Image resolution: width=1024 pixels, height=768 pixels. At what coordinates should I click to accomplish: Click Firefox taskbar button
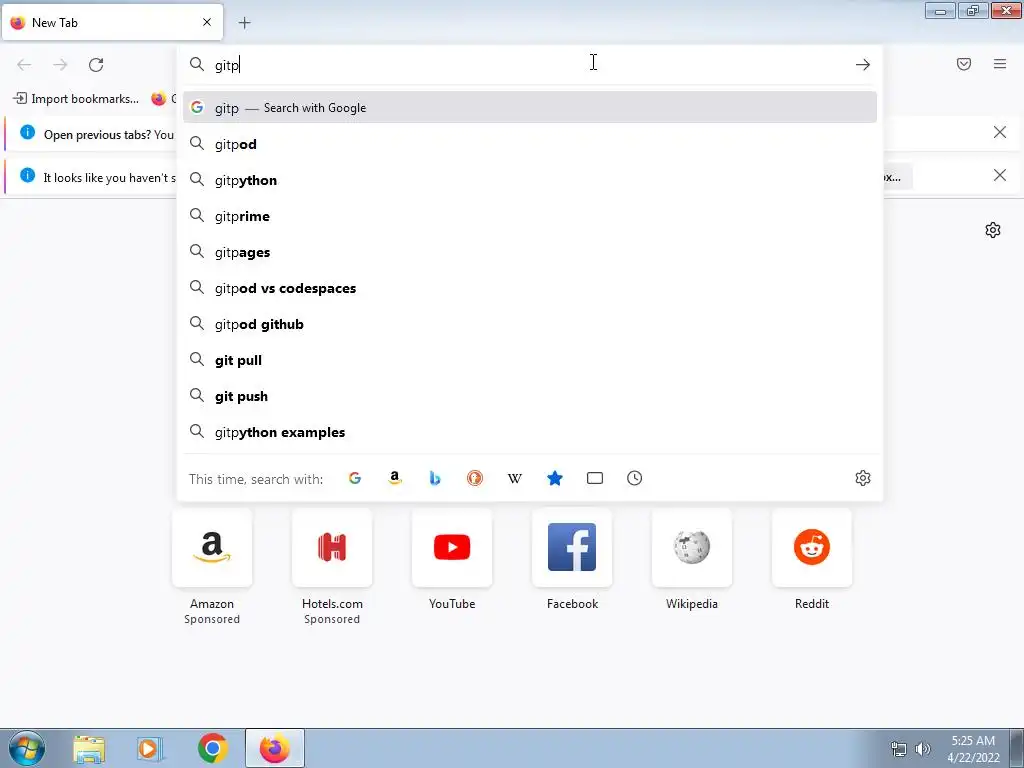click(x=275, y=748)
